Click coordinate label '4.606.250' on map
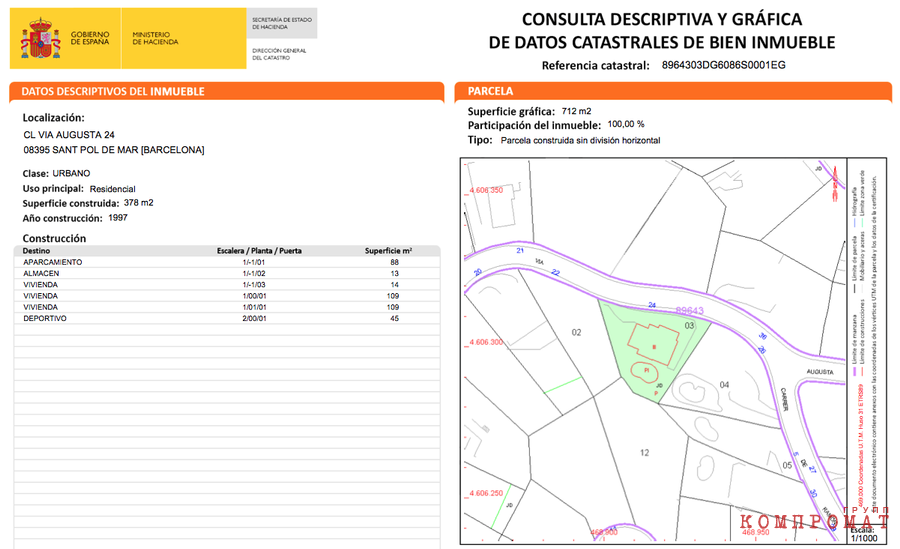The height and width of the screenshot is (549, 900). pyautogui.click(x=486, y=493)
